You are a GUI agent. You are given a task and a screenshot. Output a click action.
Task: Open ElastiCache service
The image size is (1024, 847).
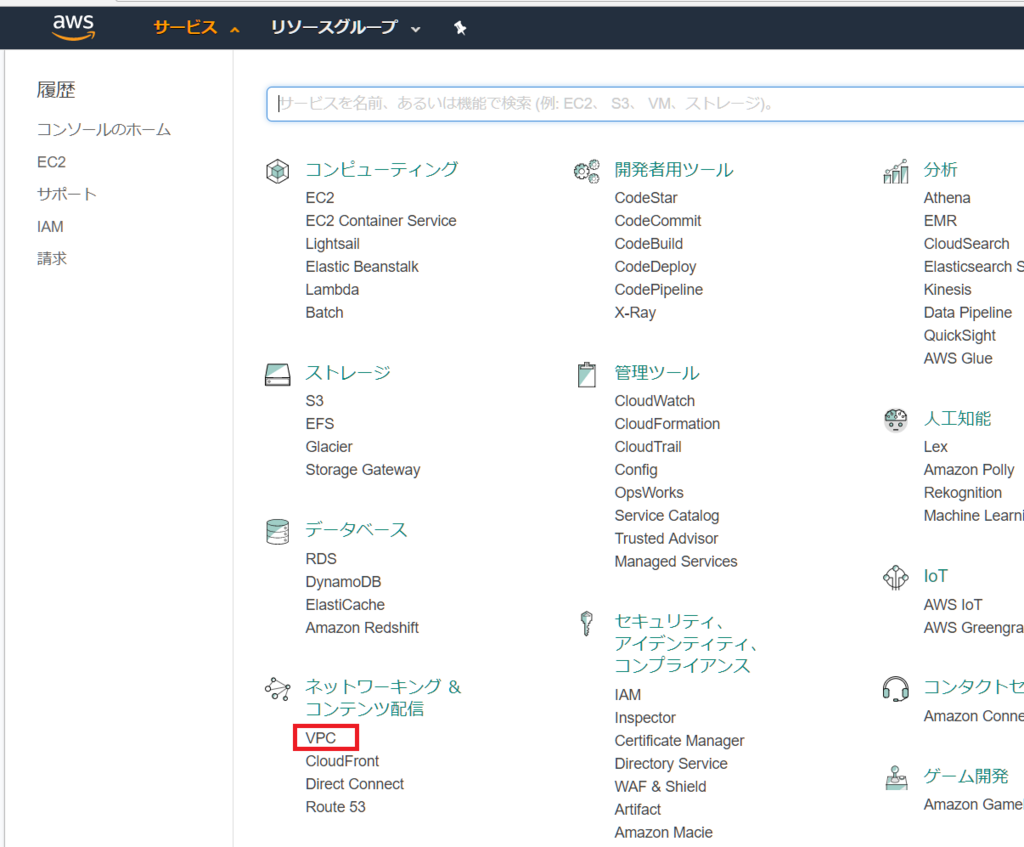[345, 605]
